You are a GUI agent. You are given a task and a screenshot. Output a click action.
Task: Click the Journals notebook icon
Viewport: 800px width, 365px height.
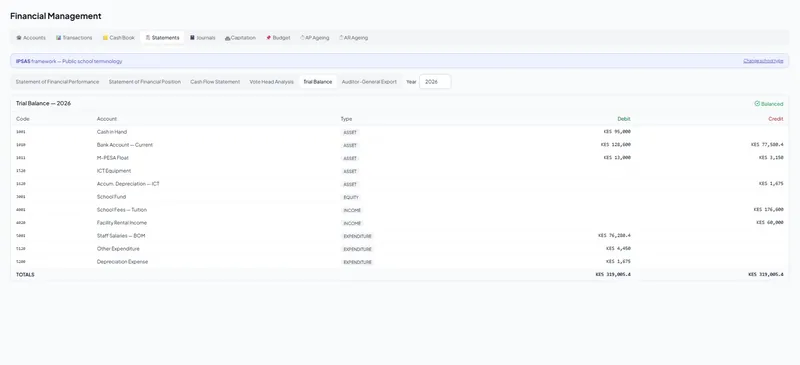[192, 38]
